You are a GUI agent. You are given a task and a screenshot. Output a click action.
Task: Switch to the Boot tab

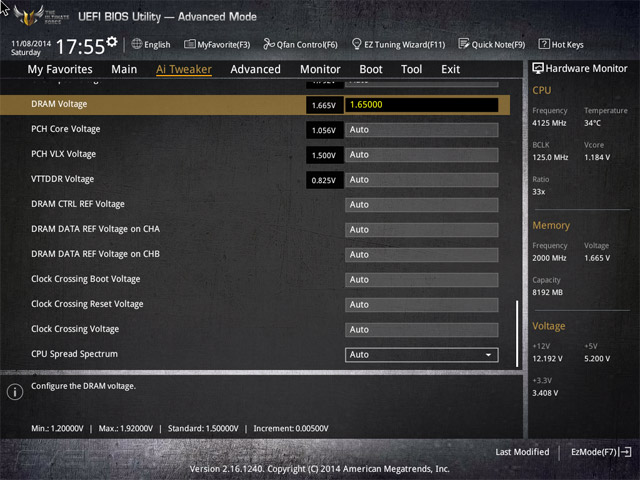coord(371,69)
